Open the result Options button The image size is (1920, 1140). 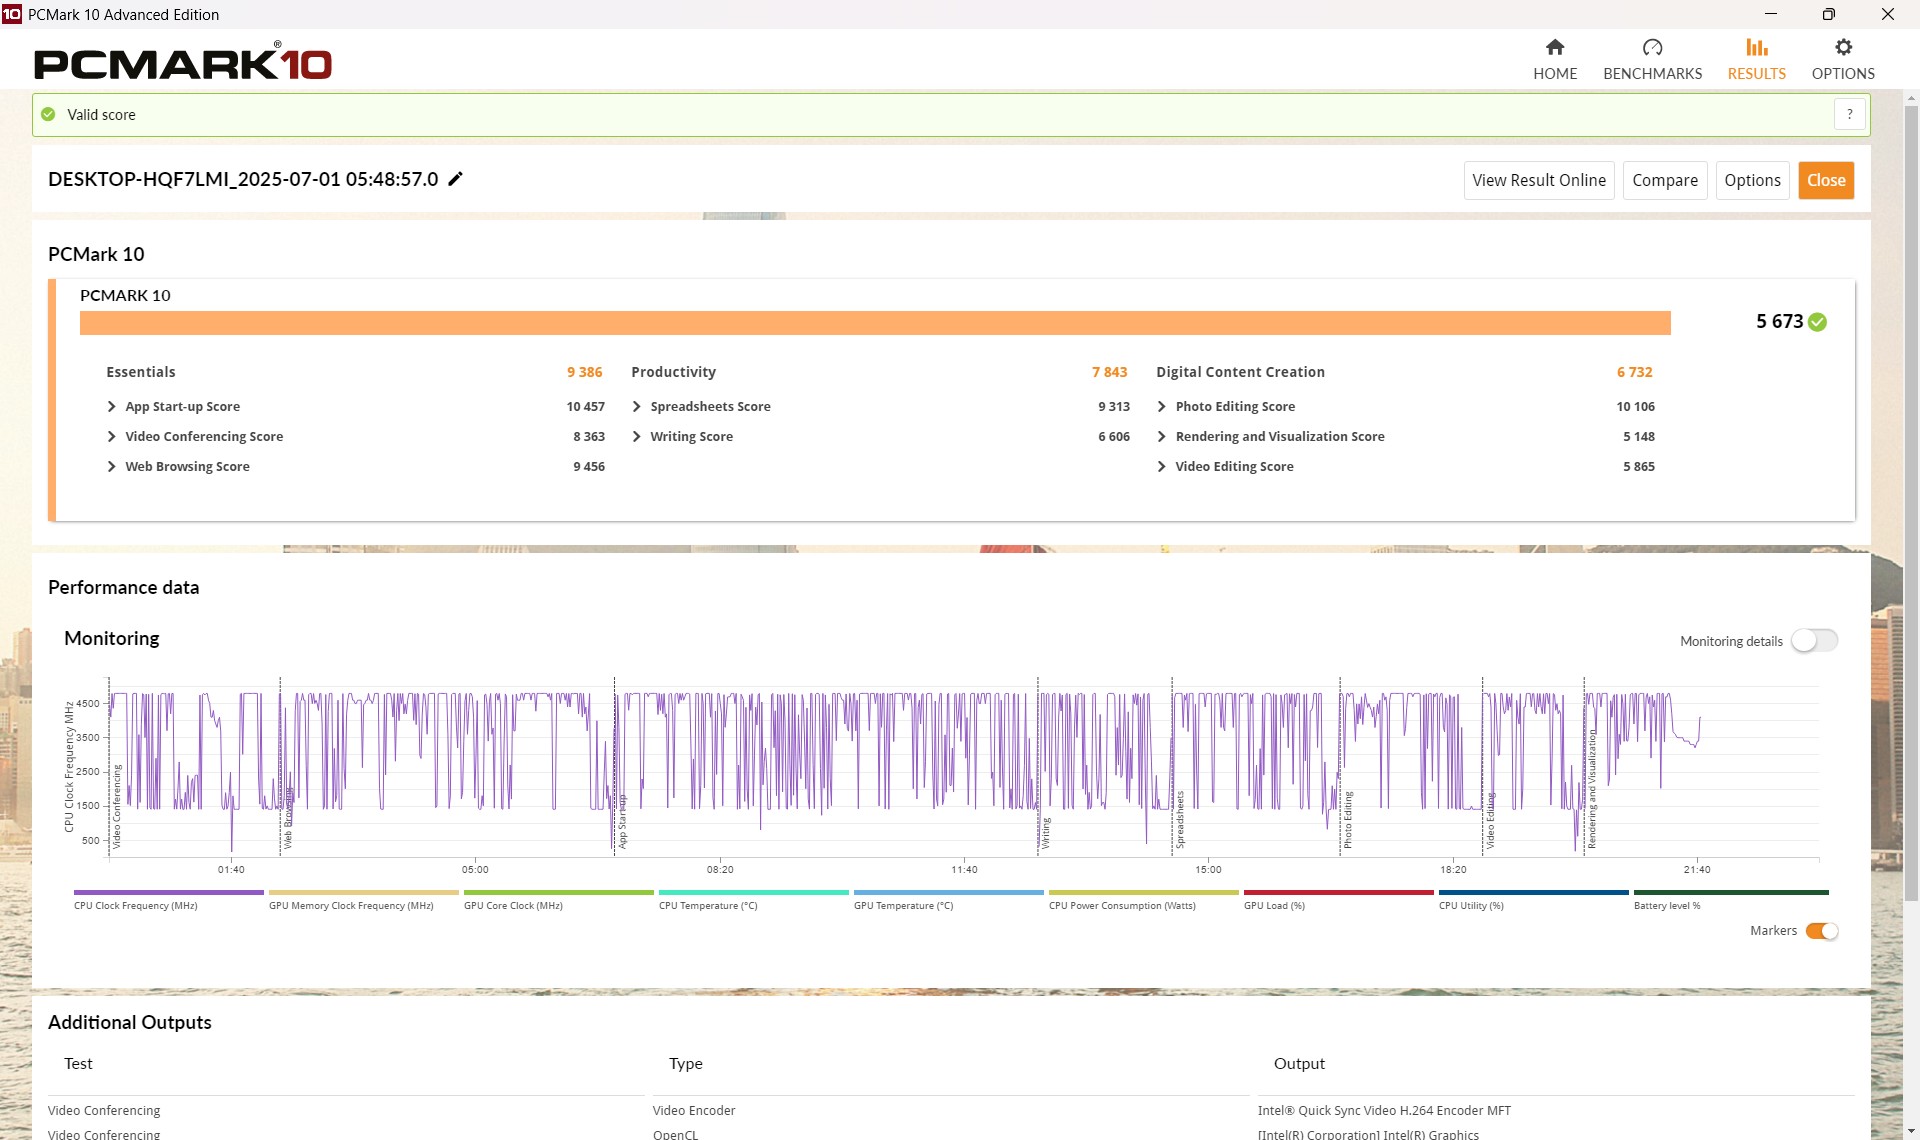pos(1752,180)
